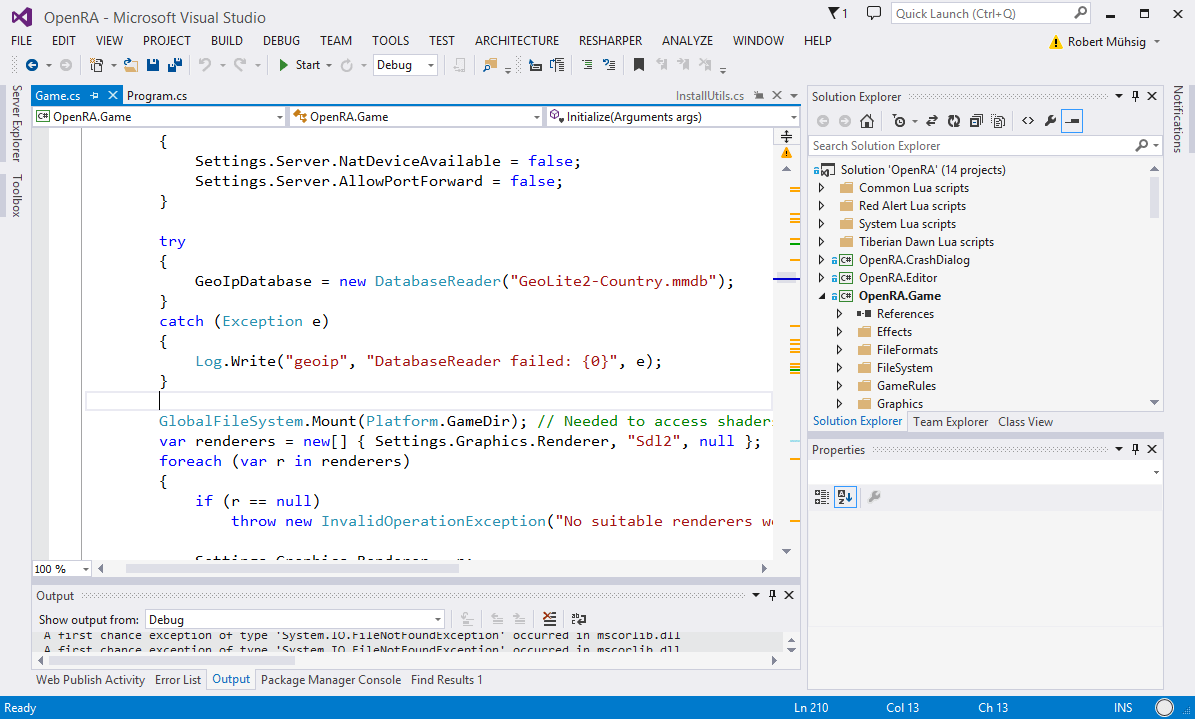Open the BUILD menu

click(x=226, y=41)
